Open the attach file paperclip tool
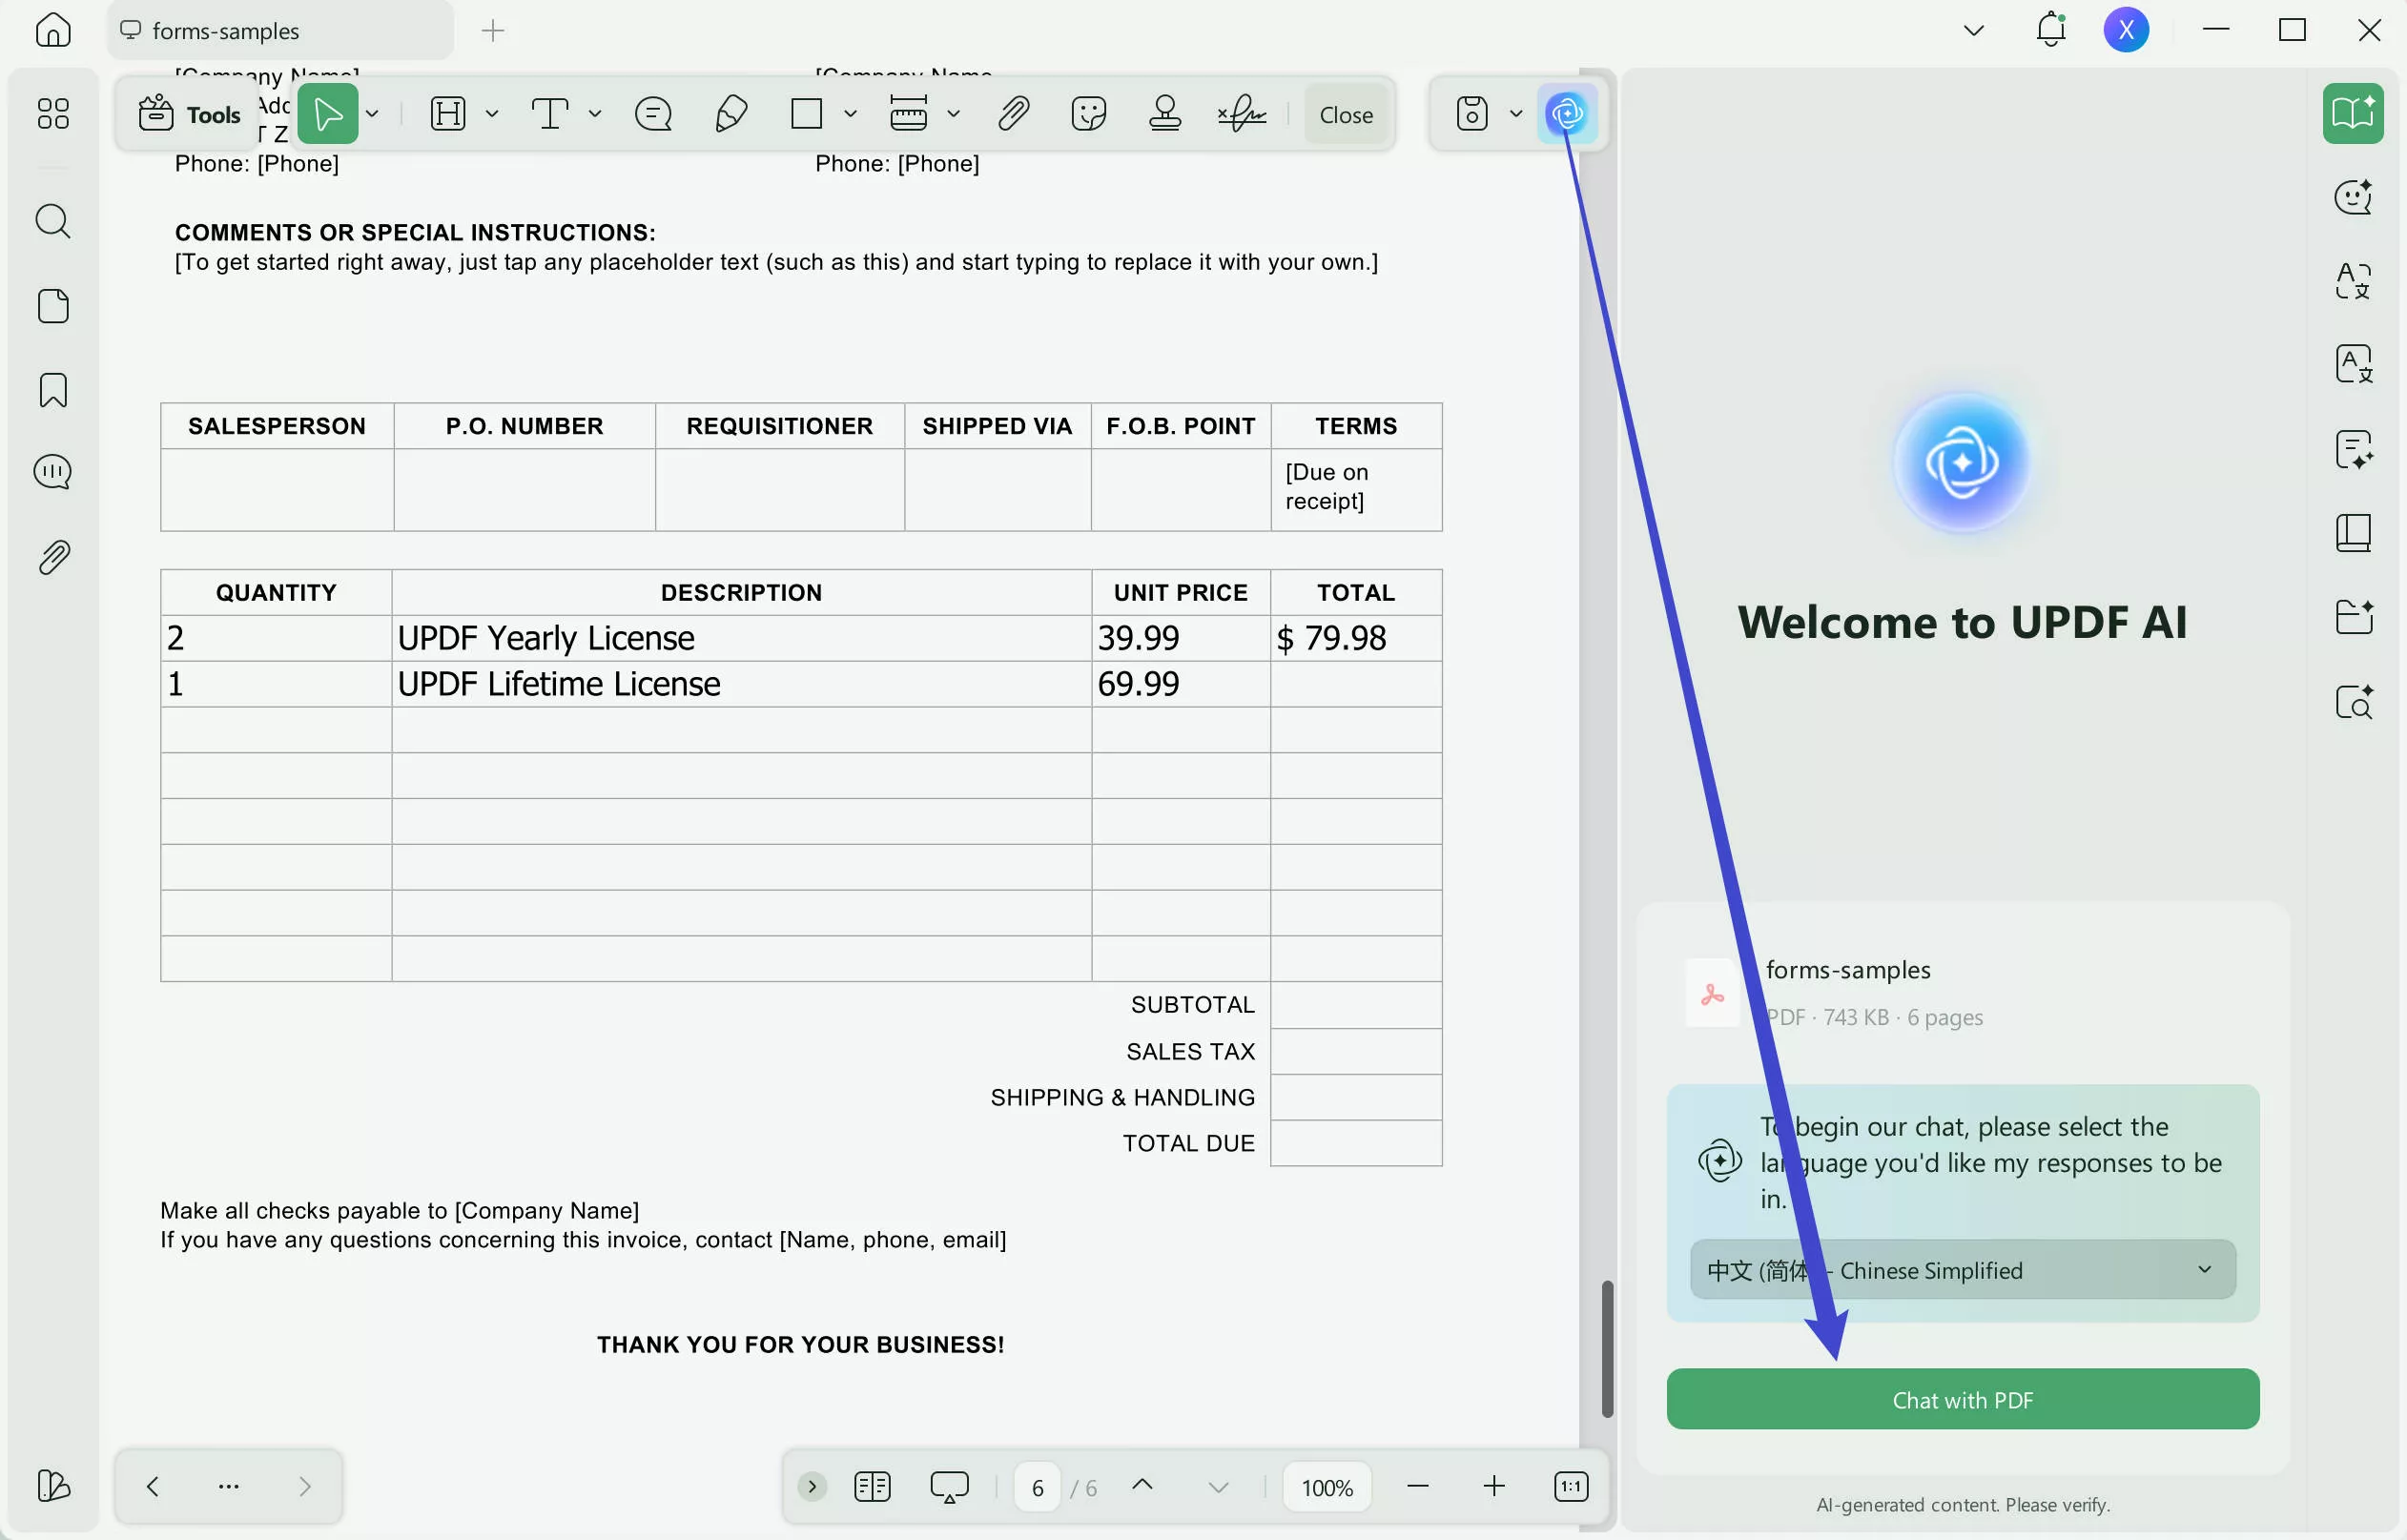The width and height of the screenshot is (2407, 1540). point(1013,114)
